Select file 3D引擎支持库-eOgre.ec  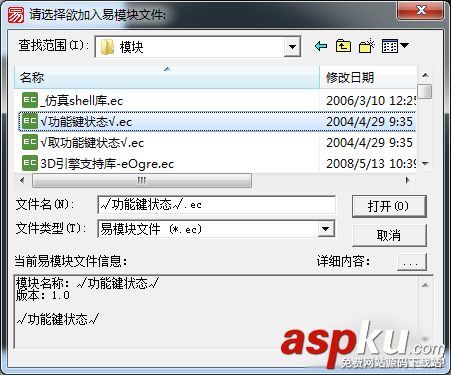(x=107, y=163)
